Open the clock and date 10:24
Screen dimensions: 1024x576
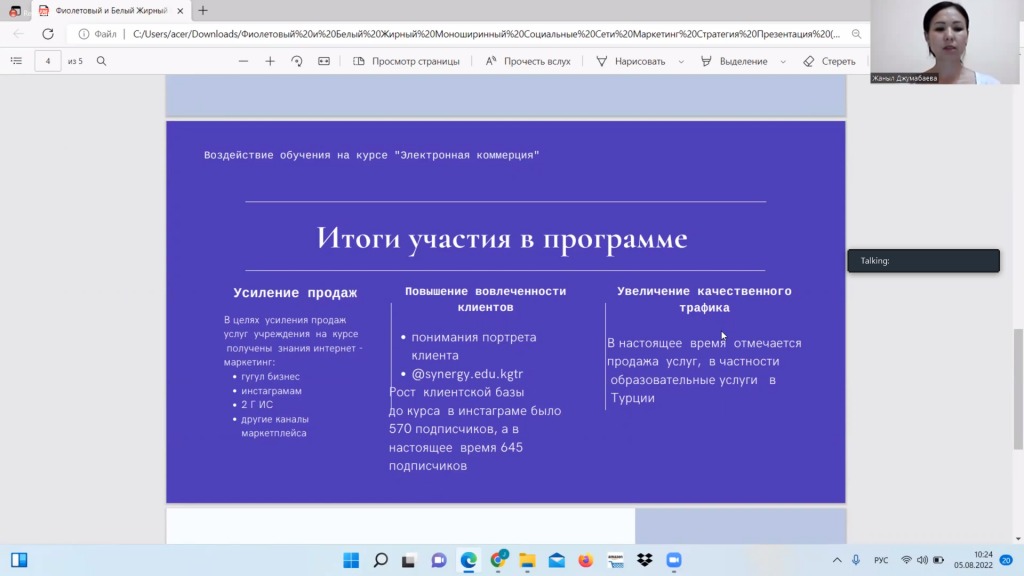coord(973,560)
